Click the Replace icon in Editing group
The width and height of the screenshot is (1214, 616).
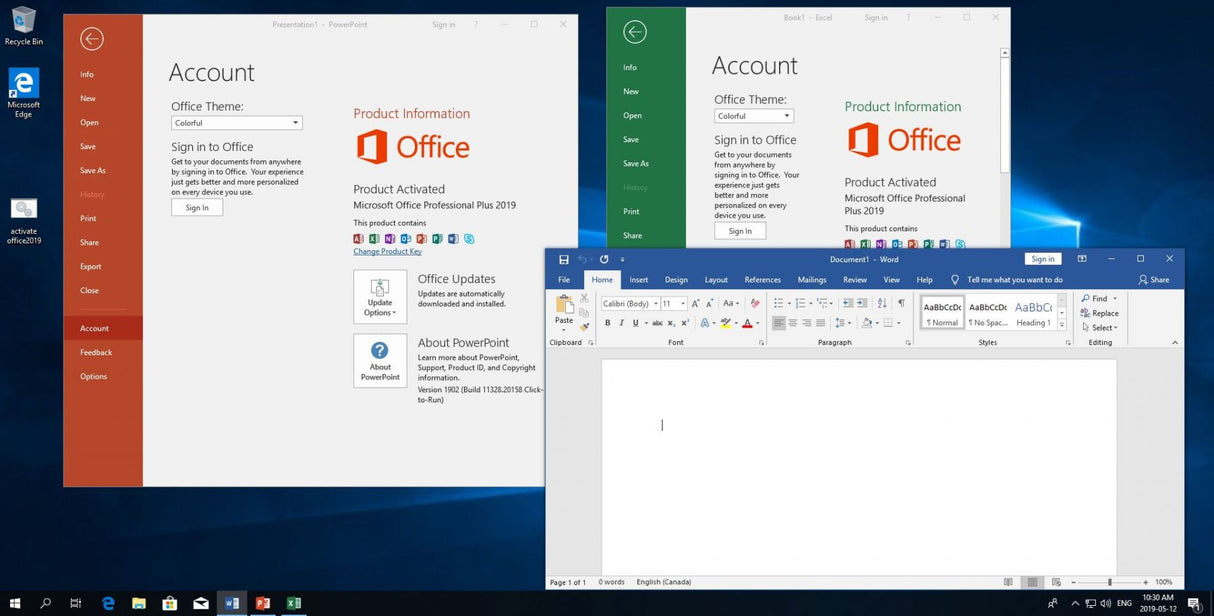1100,313
